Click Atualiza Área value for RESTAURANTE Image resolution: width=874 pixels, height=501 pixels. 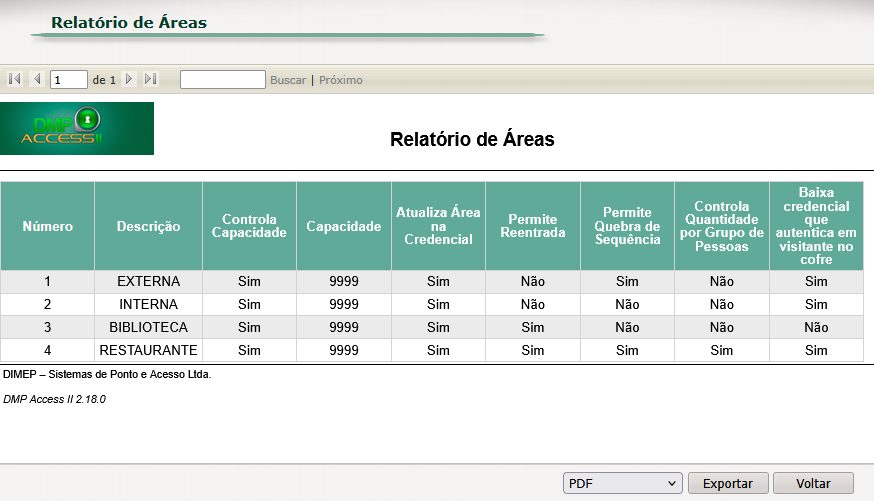pyautogui.click(x=438, y=350)
